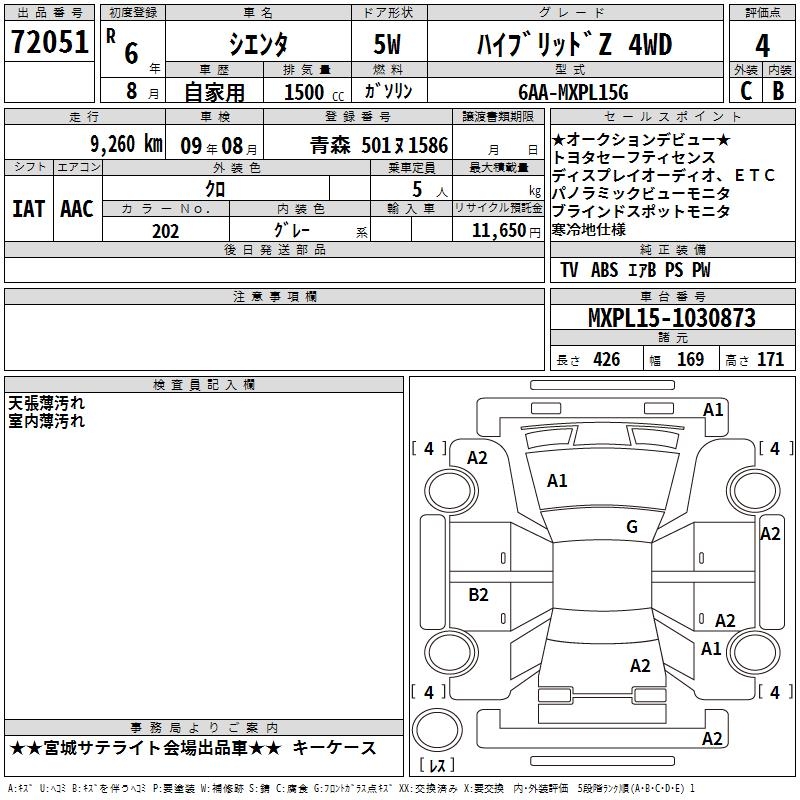The height and width of the screenshot is (800, 800).
Task: Select transmission value IAT
Action: click(29, 209)
